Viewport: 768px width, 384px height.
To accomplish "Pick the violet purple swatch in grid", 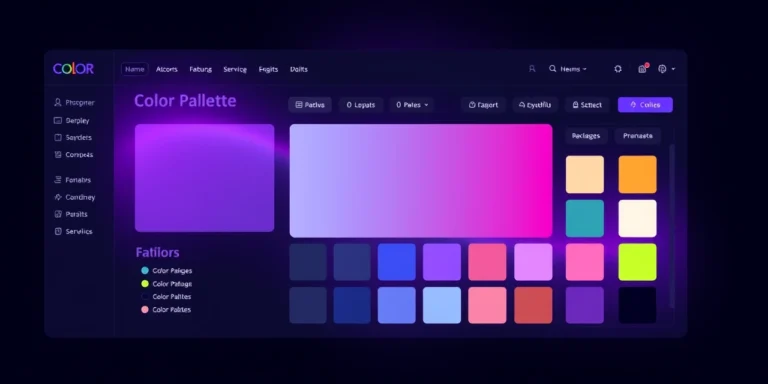I will point(442,262).
